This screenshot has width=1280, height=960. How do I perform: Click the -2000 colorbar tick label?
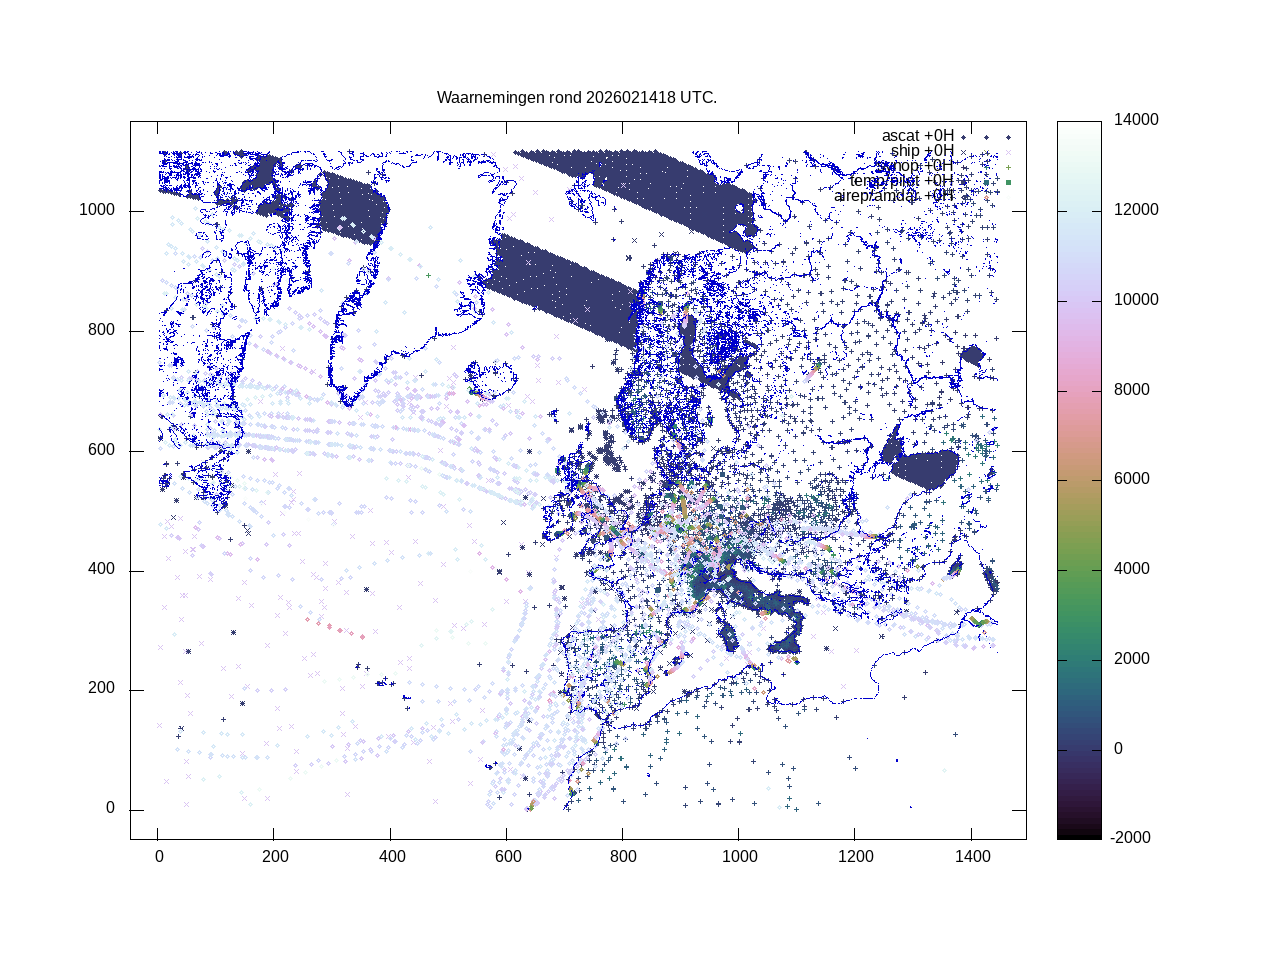[x=1130, y=838]
